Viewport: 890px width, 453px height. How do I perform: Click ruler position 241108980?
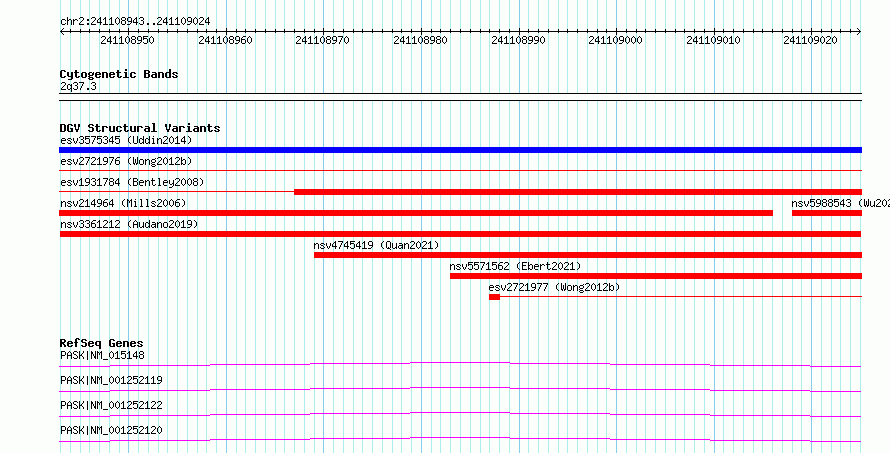coord(421,40)
